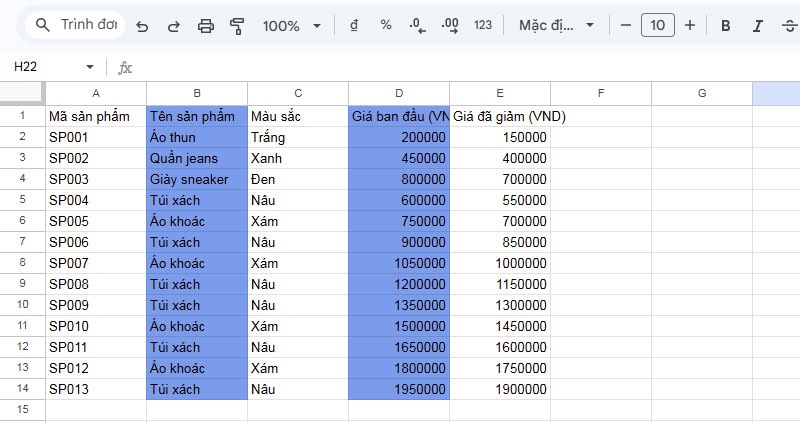Select cell with value 600000
The image size is (800, 423).
coord(399,200)
